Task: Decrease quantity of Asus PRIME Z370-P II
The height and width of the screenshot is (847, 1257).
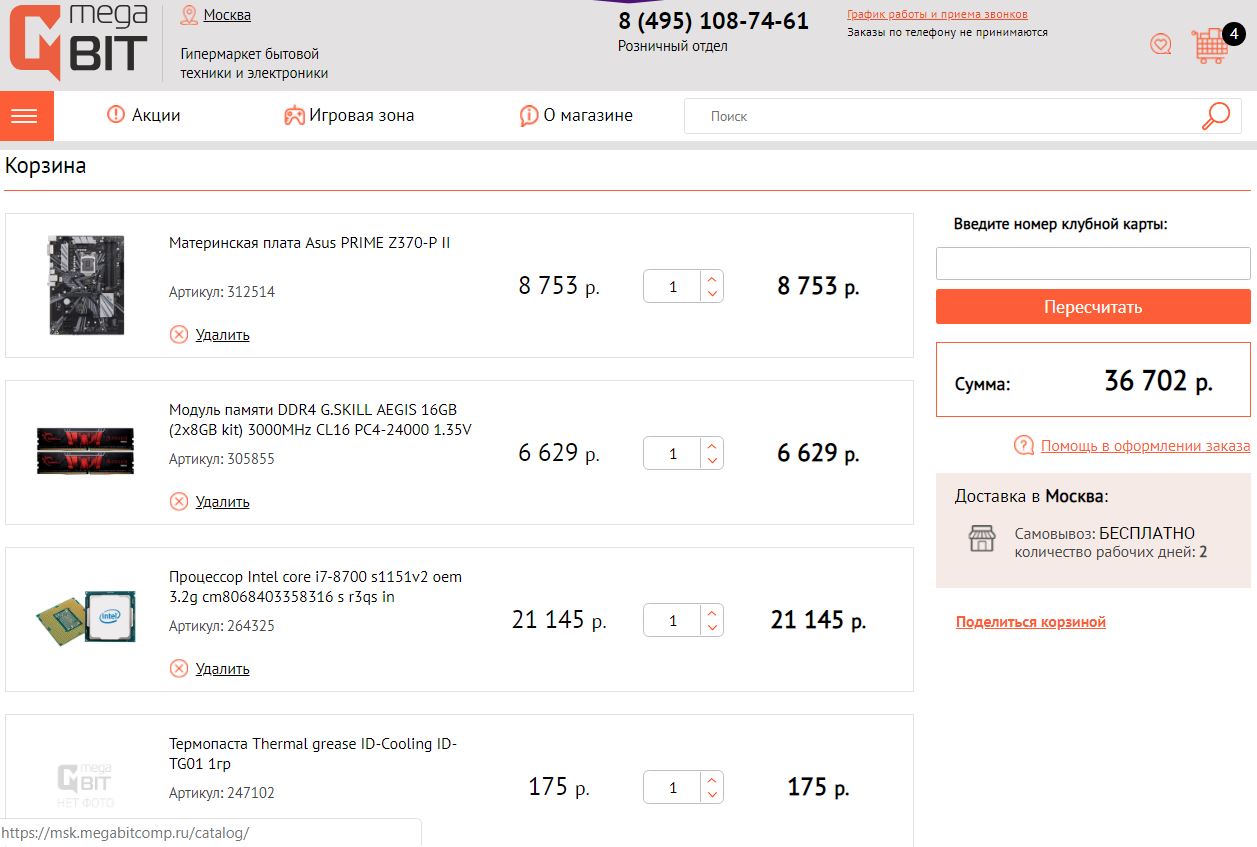Action: pos(712,294)
